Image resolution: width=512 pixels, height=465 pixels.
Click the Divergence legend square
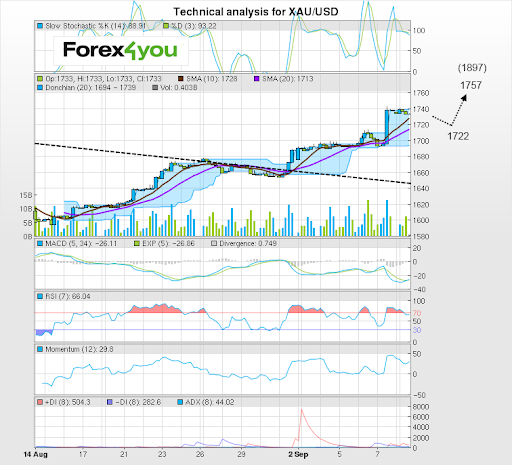(214, 244)
